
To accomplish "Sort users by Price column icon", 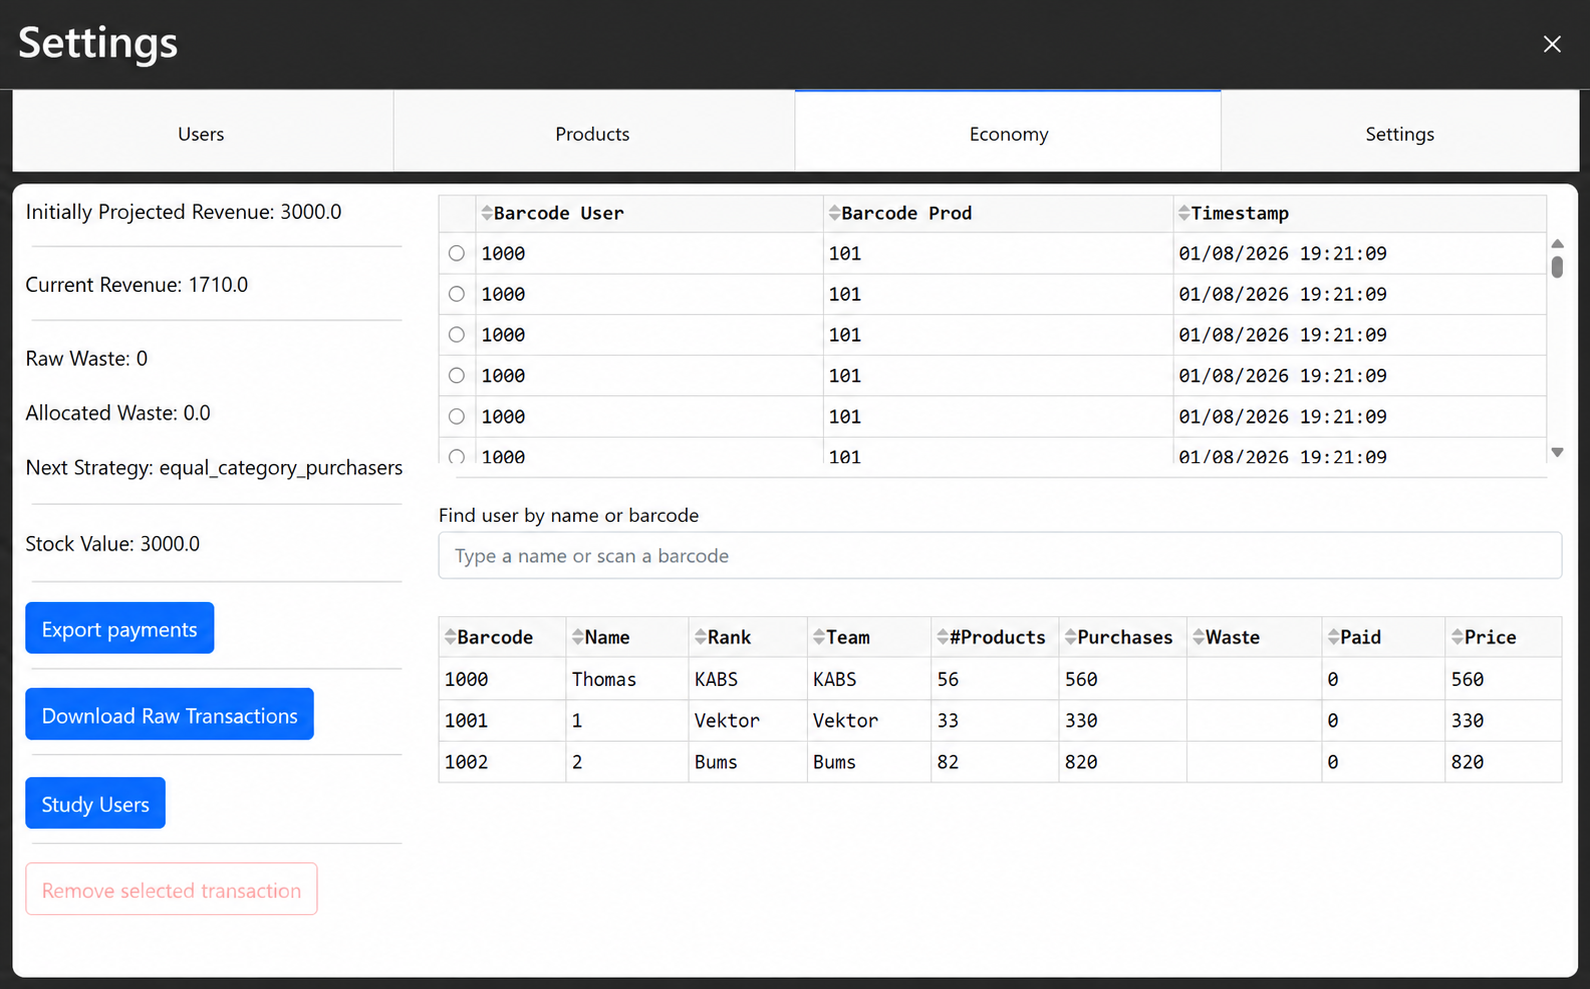I will (x=1457, y=637).
